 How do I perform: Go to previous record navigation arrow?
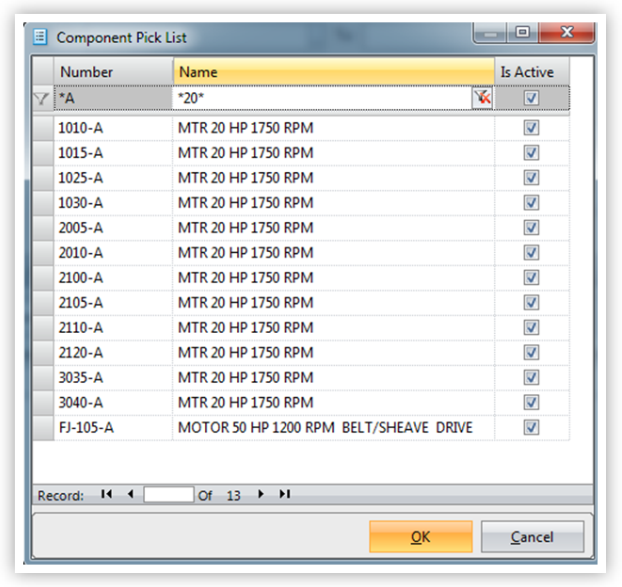tap(129, 494)
